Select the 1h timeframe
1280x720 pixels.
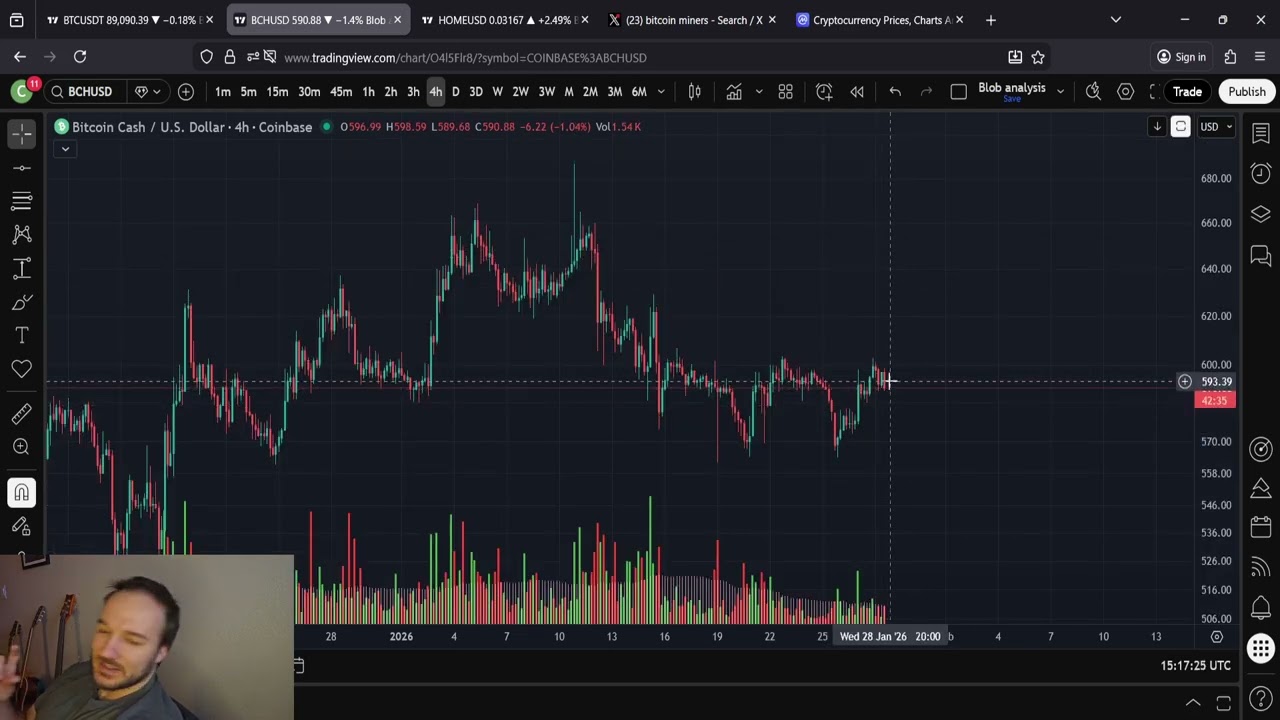pyautogui.click(x=368, y=92)
